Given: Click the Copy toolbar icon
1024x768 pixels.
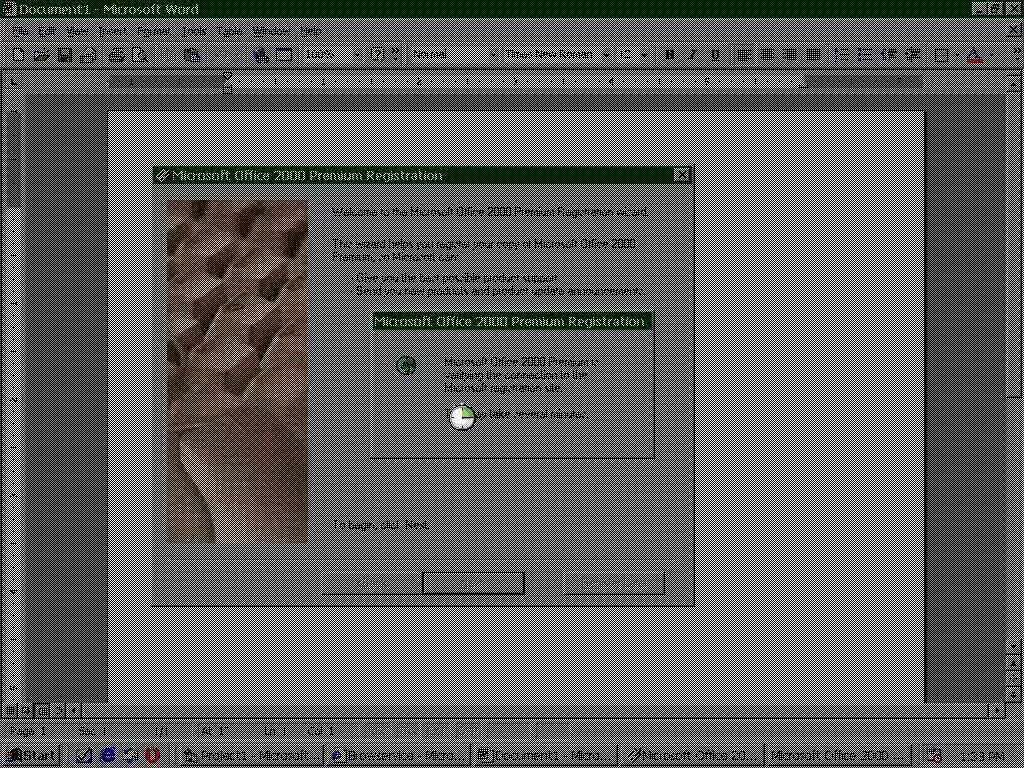Looking at the screenshot, I should 168,55.
